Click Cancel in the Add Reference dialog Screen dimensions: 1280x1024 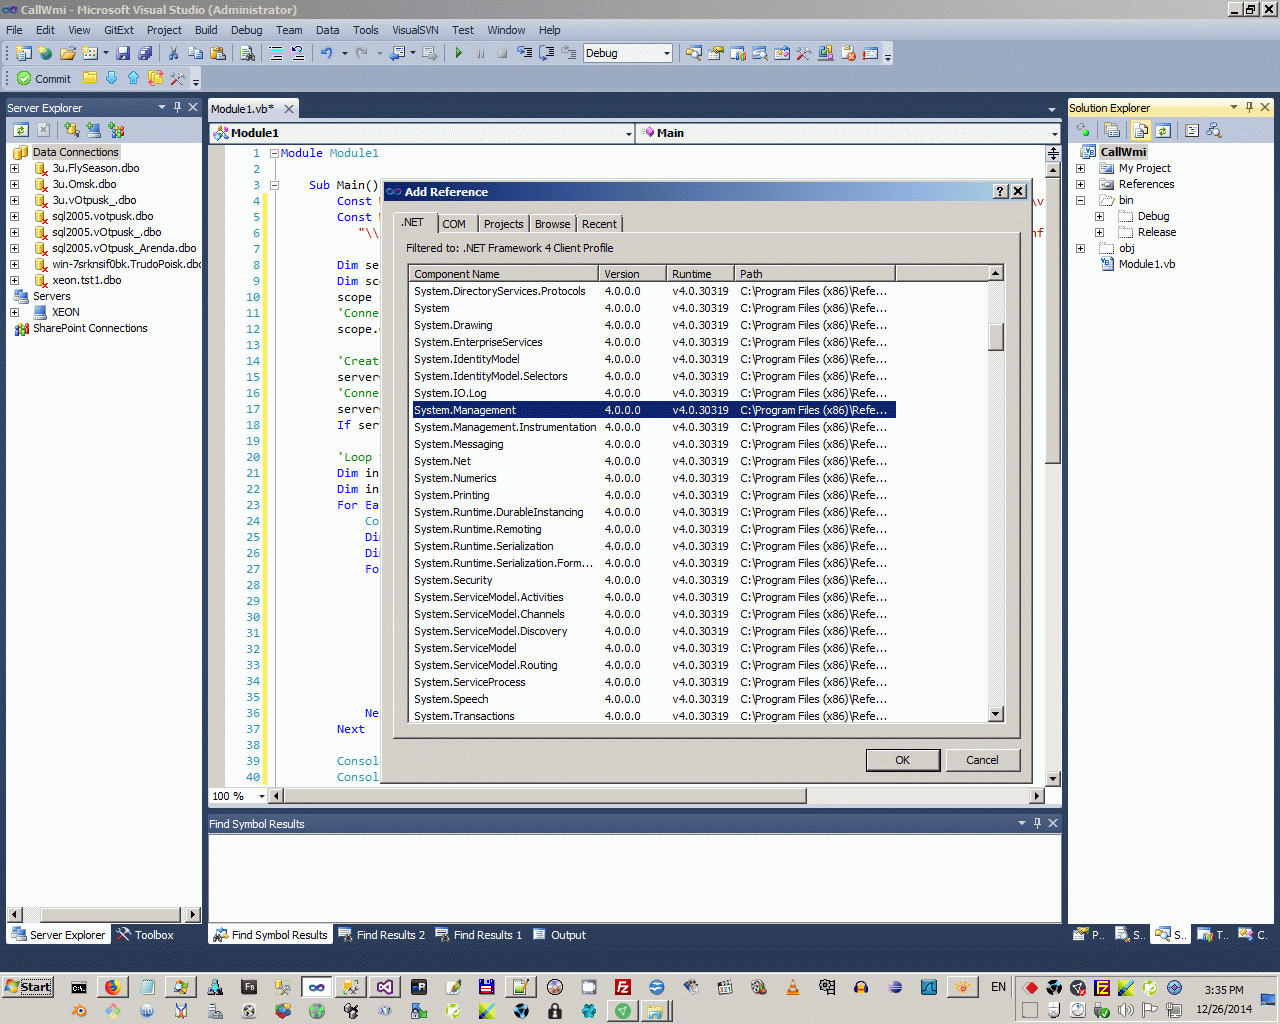tap(982, 760)
